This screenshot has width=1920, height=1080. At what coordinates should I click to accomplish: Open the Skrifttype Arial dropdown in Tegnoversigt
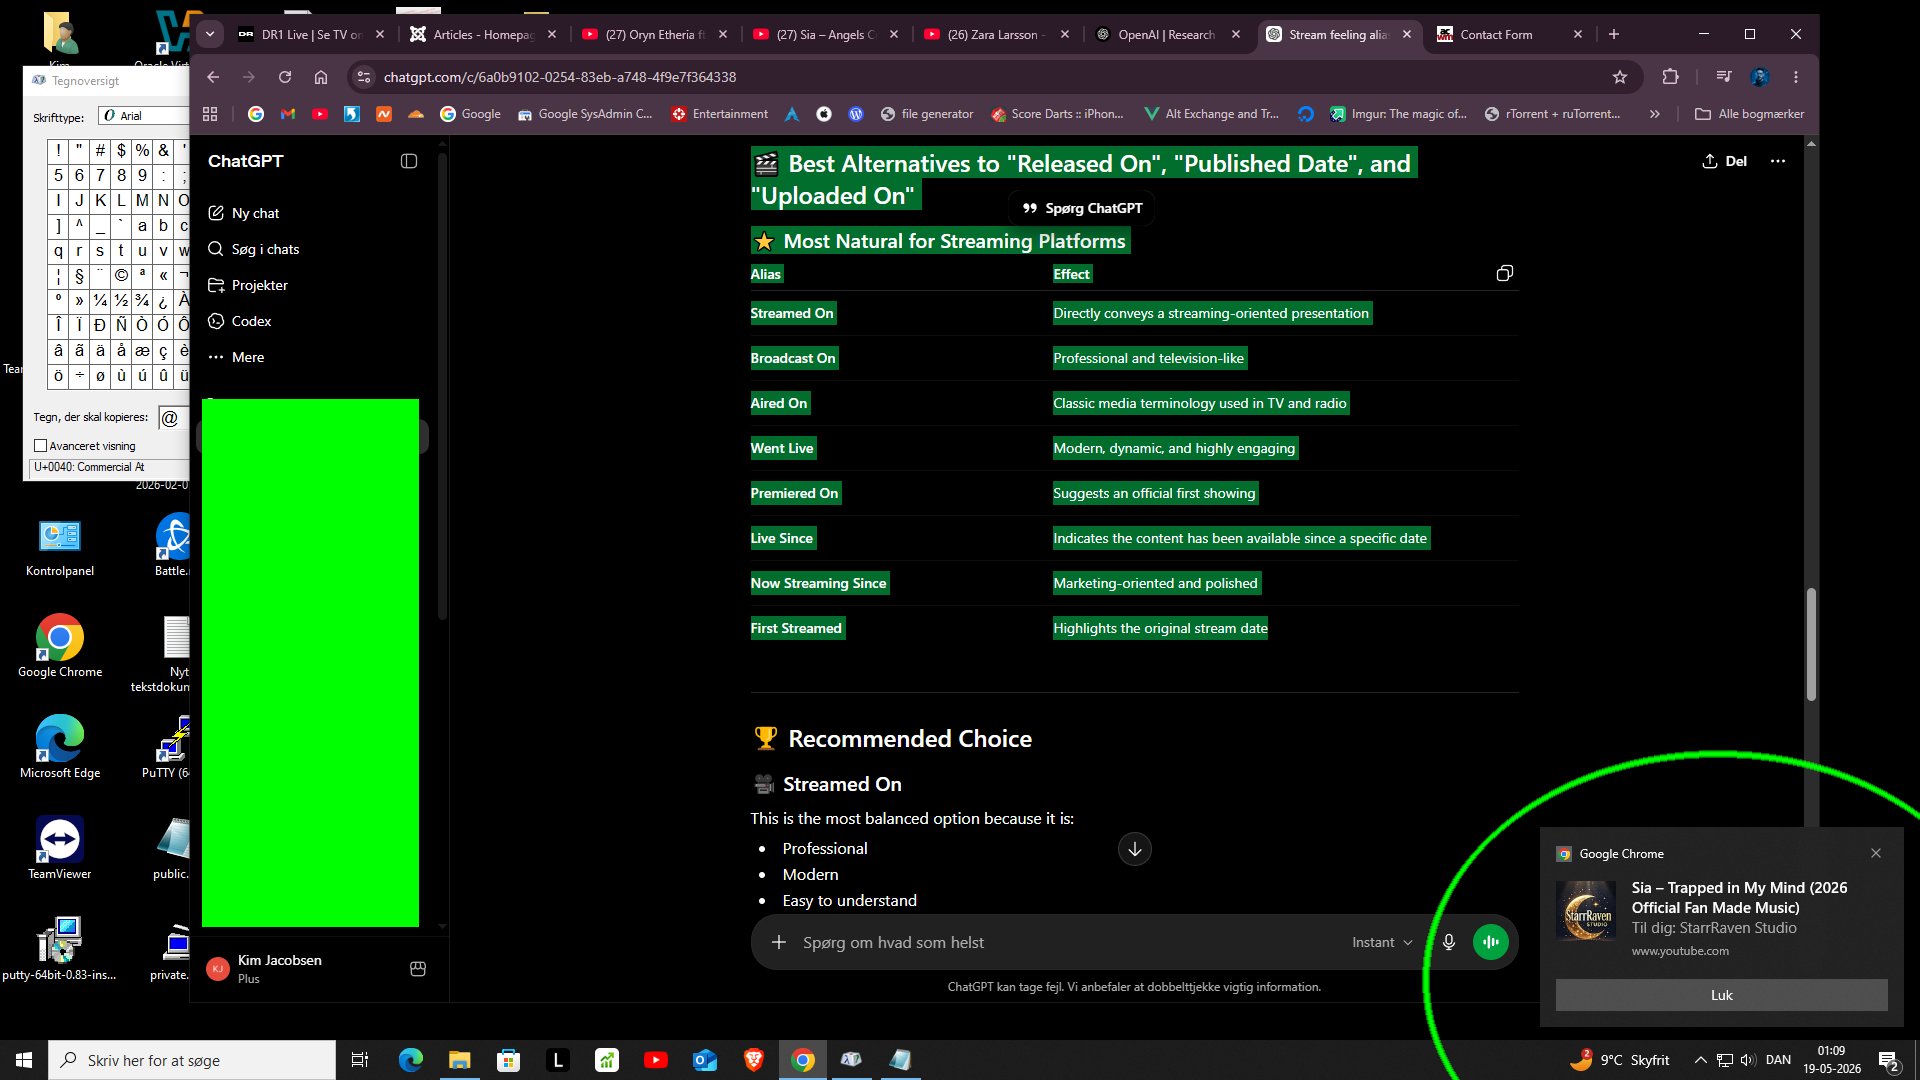144,116
